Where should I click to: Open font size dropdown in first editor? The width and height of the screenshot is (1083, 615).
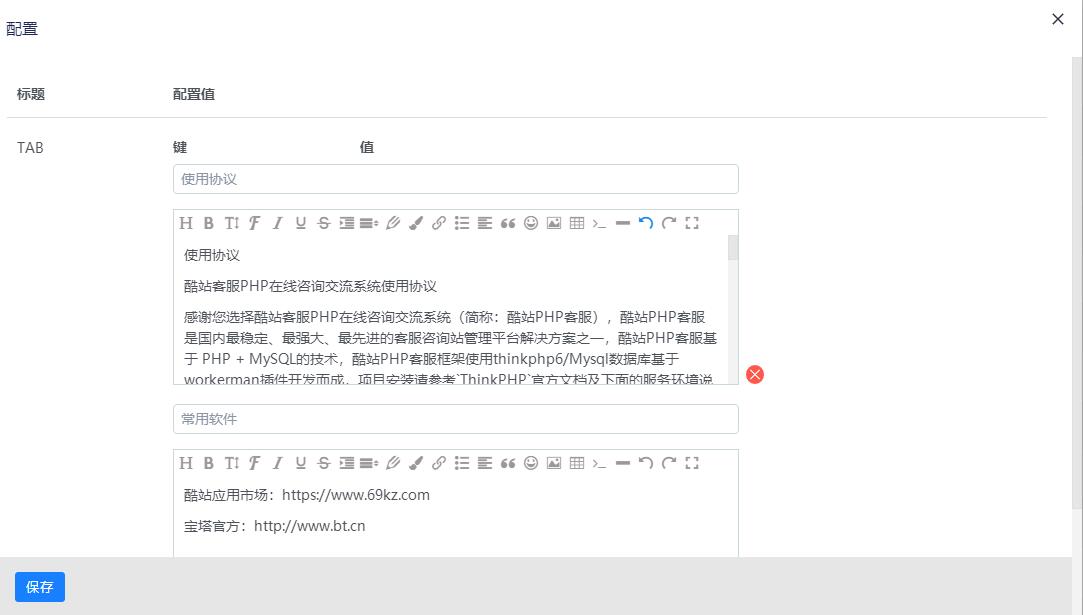coord(232,223)
